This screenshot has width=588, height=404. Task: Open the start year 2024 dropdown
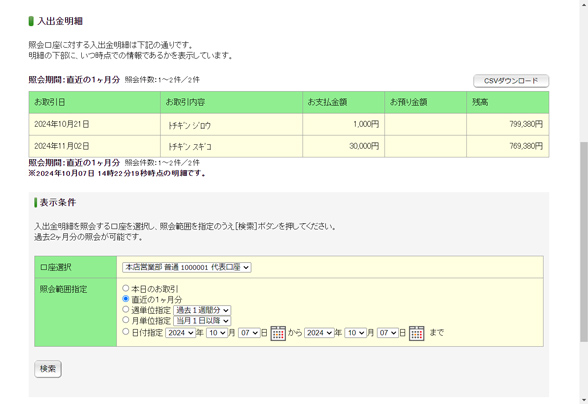(181, 333)
